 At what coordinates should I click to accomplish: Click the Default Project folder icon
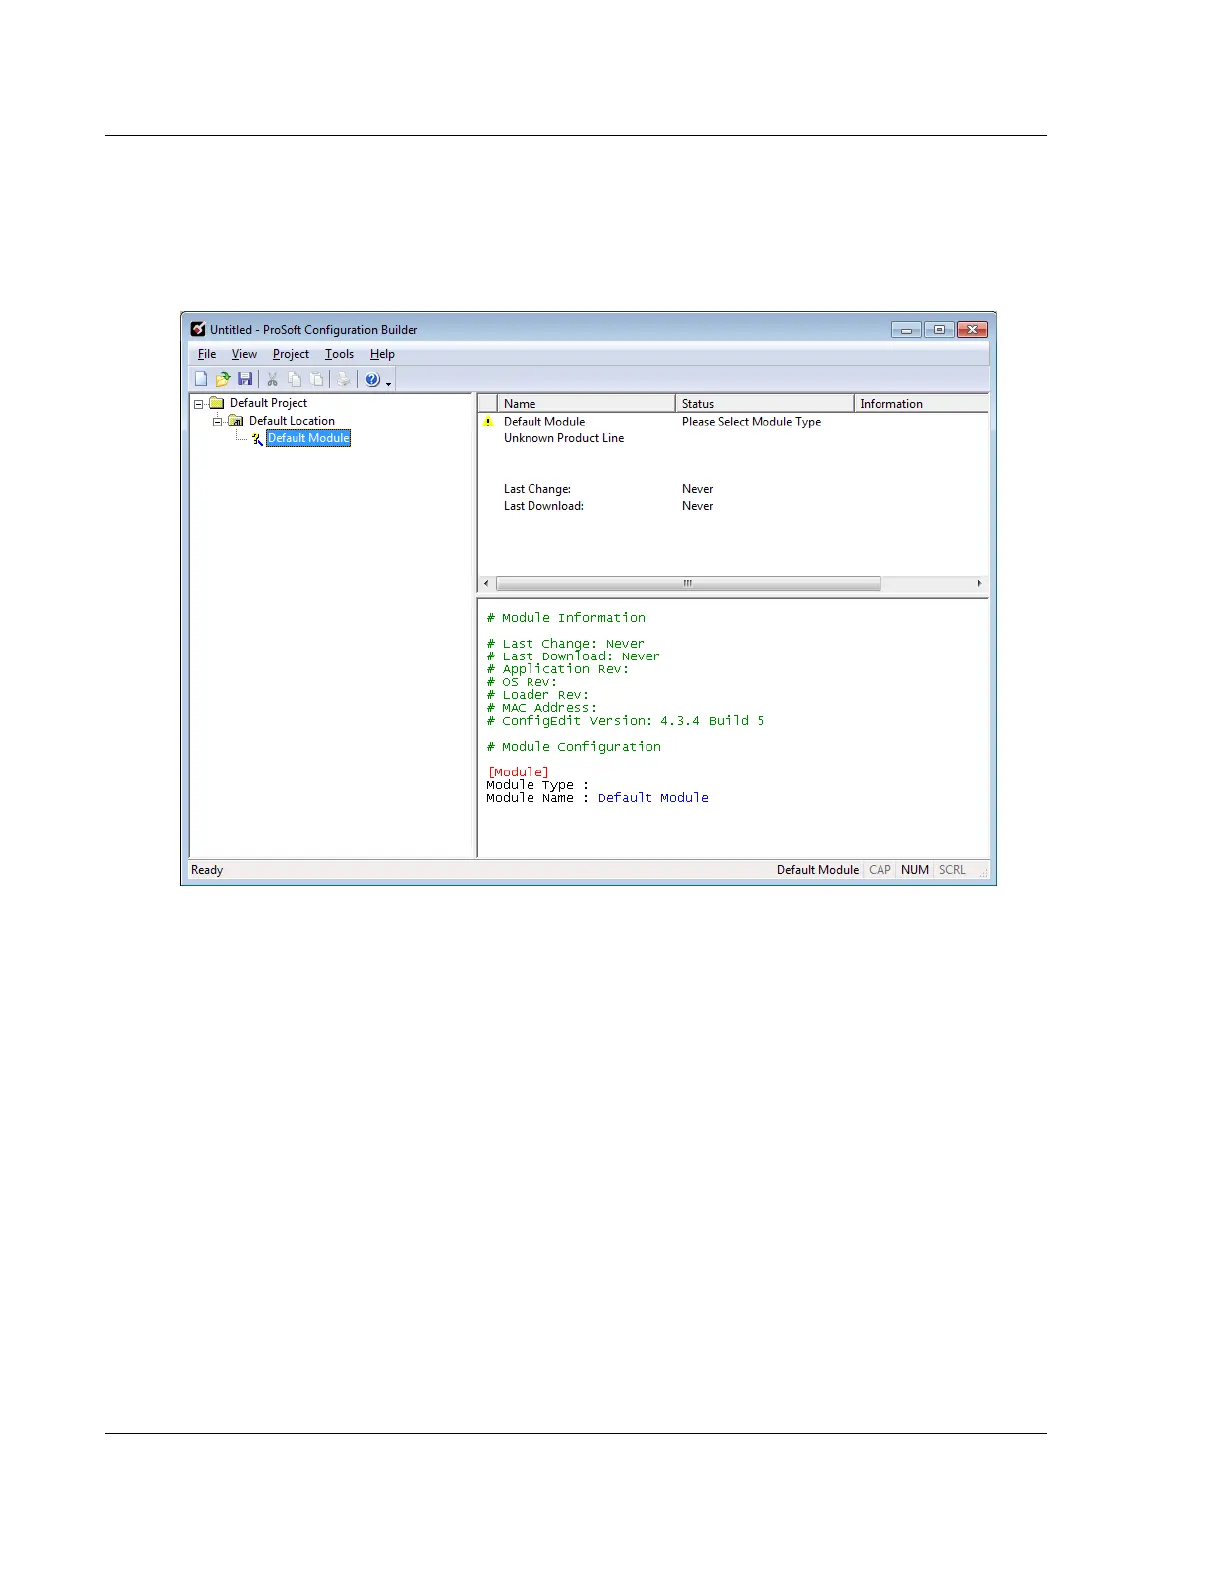click(216, 403)
